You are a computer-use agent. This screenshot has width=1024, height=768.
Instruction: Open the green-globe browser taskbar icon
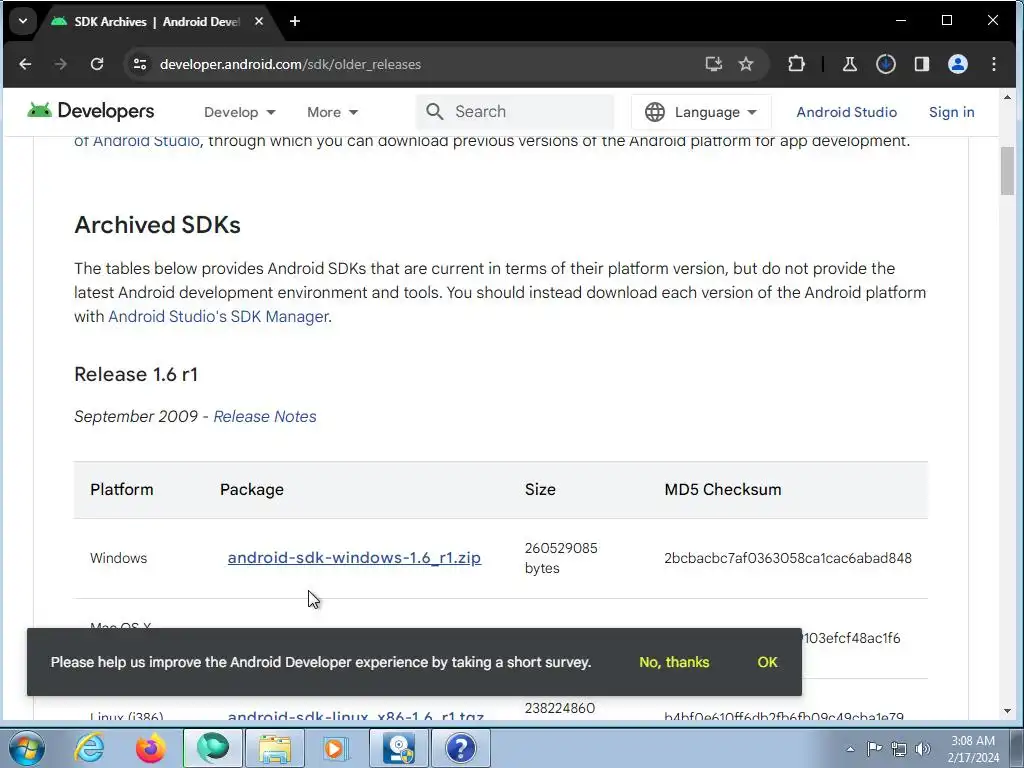pyautogui.click(x=213, y=748)
